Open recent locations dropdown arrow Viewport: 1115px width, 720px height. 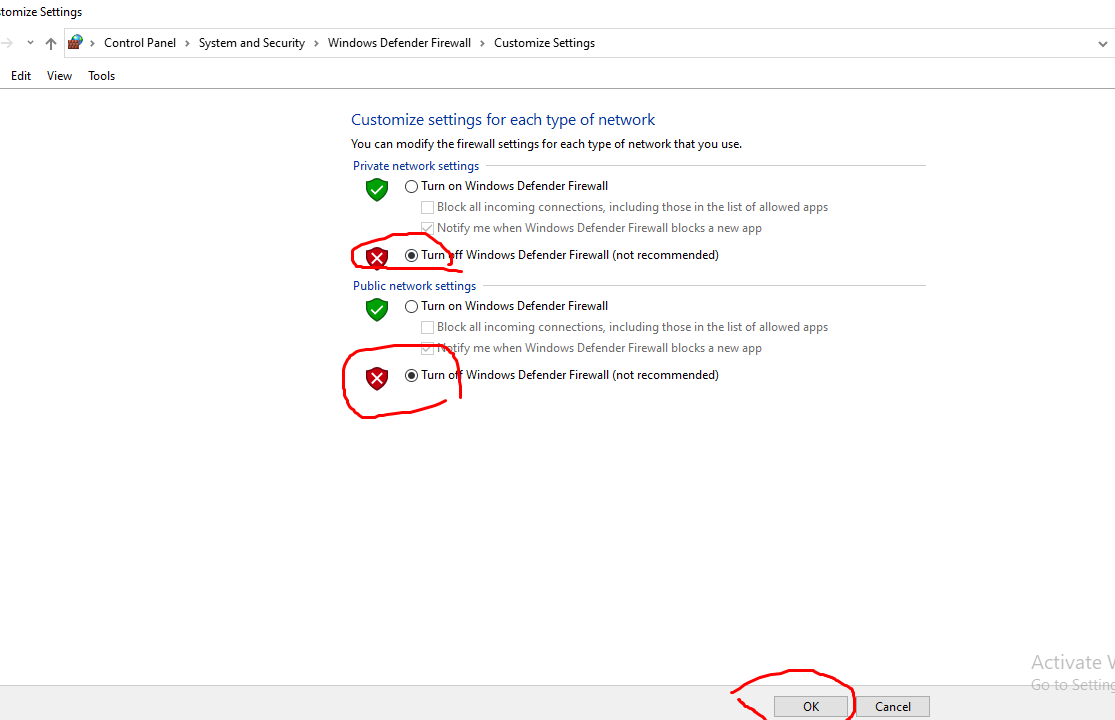(30, 43)
